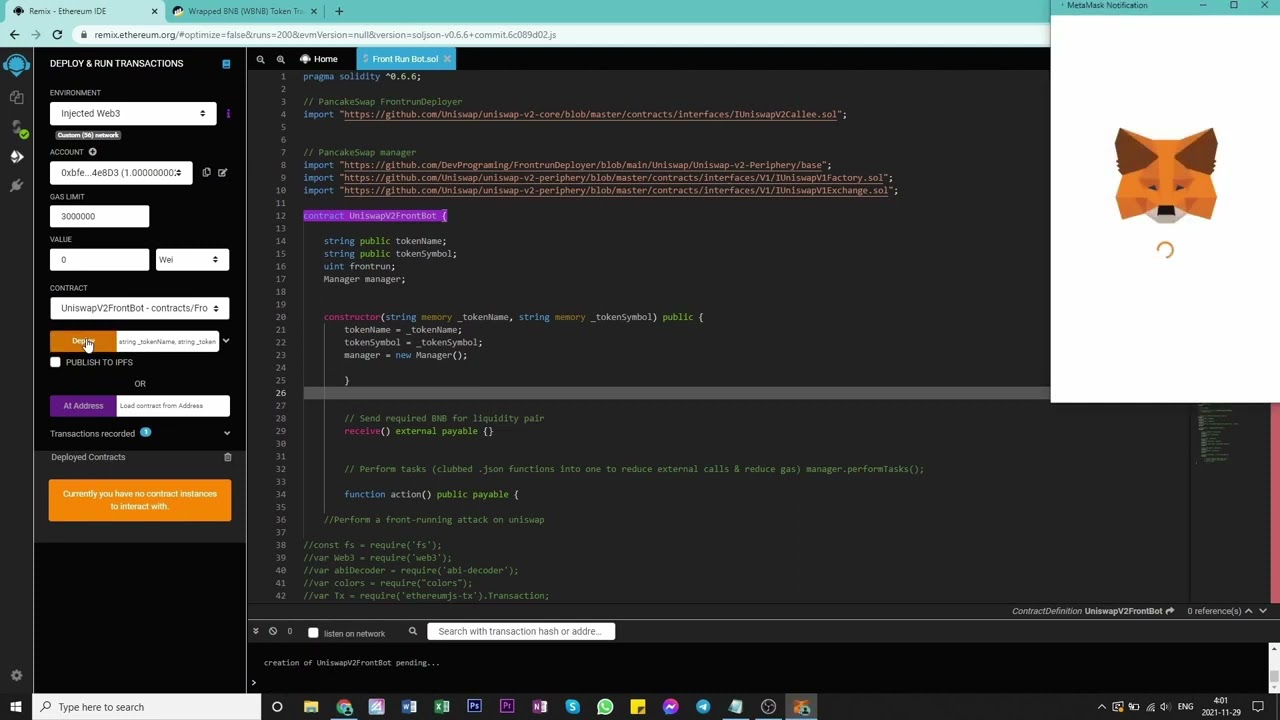This screenshot has width=1280, height=720.
Task: Open the Wei value unit dropdown
Action: pos(191,260)
